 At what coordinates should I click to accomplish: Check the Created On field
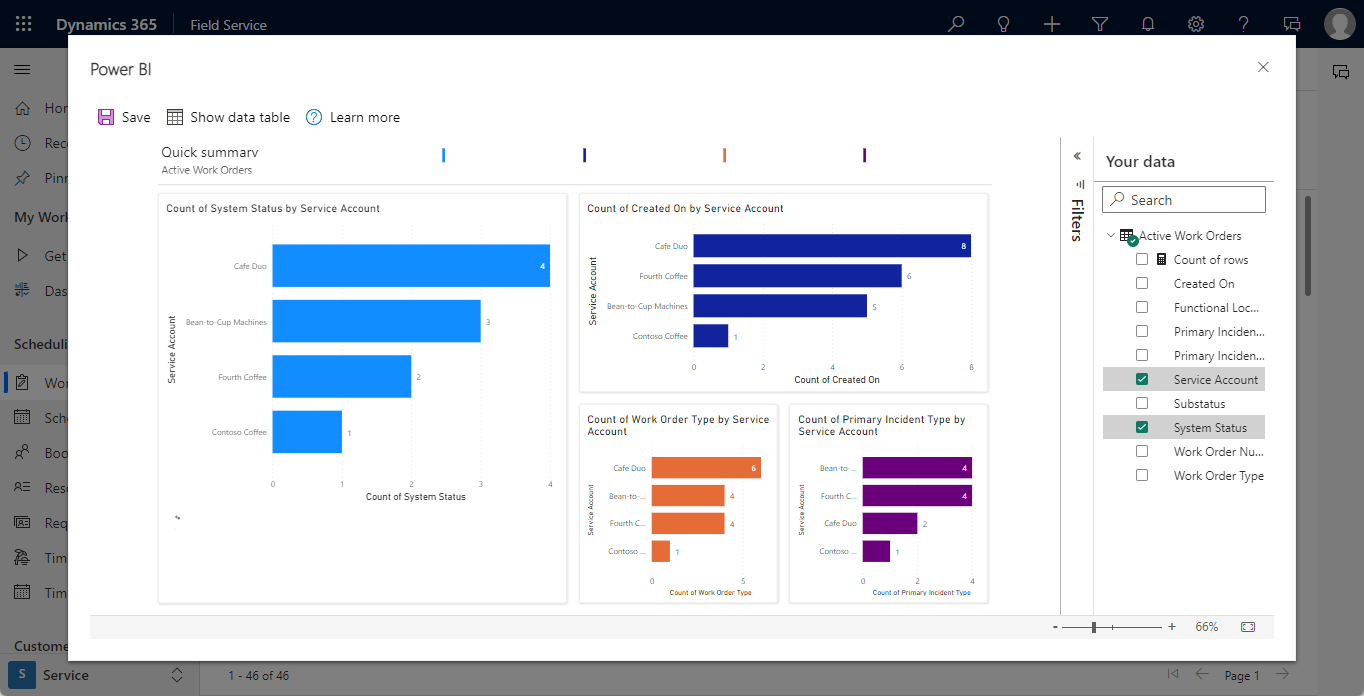tap(1142, 284)
